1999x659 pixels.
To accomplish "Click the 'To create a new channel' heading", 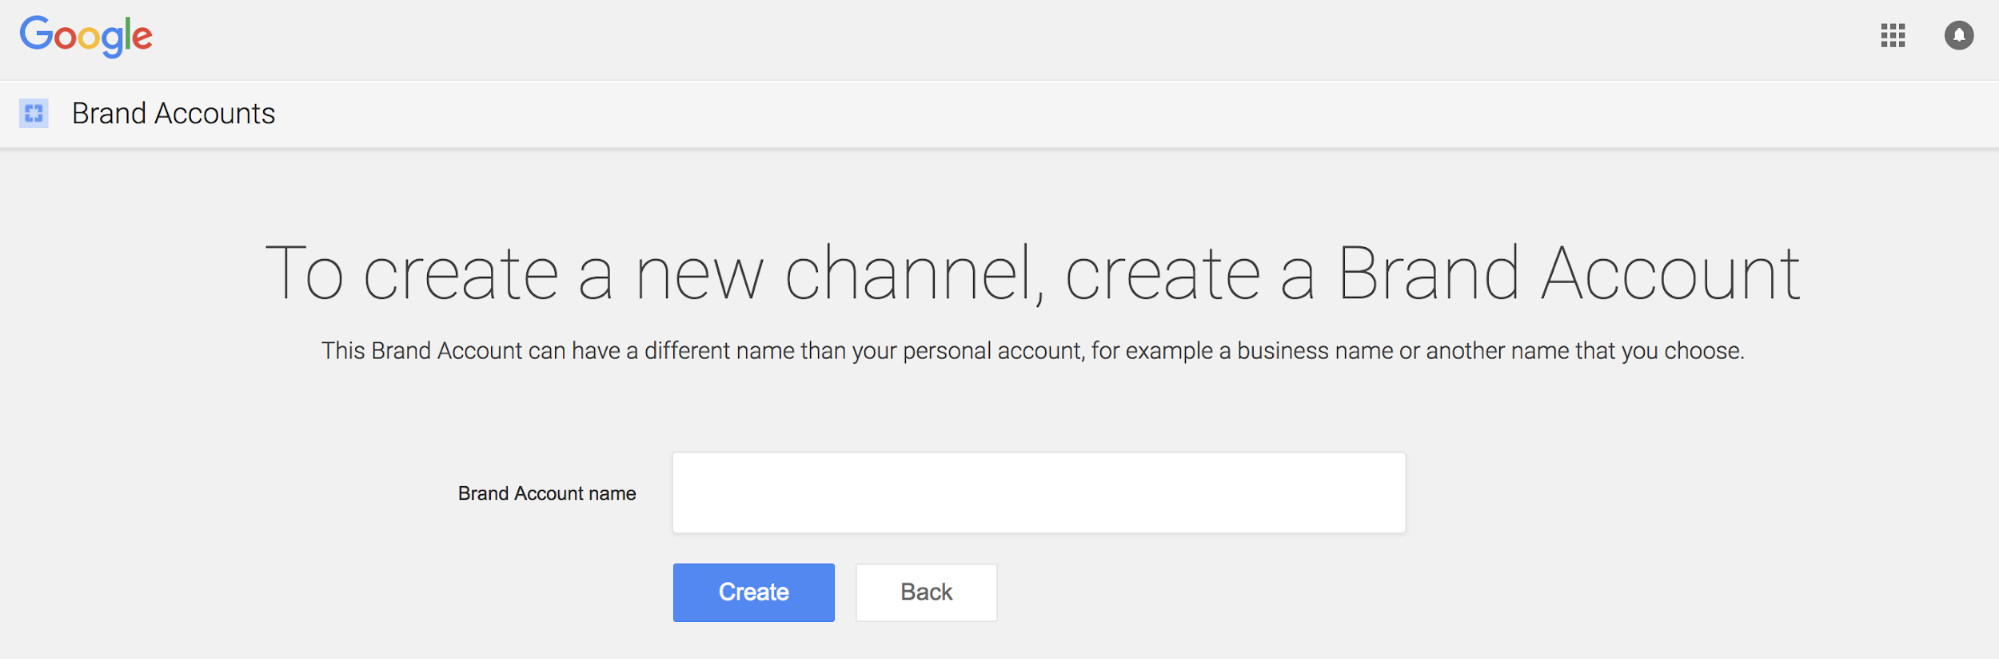I will pos(1032,274).
